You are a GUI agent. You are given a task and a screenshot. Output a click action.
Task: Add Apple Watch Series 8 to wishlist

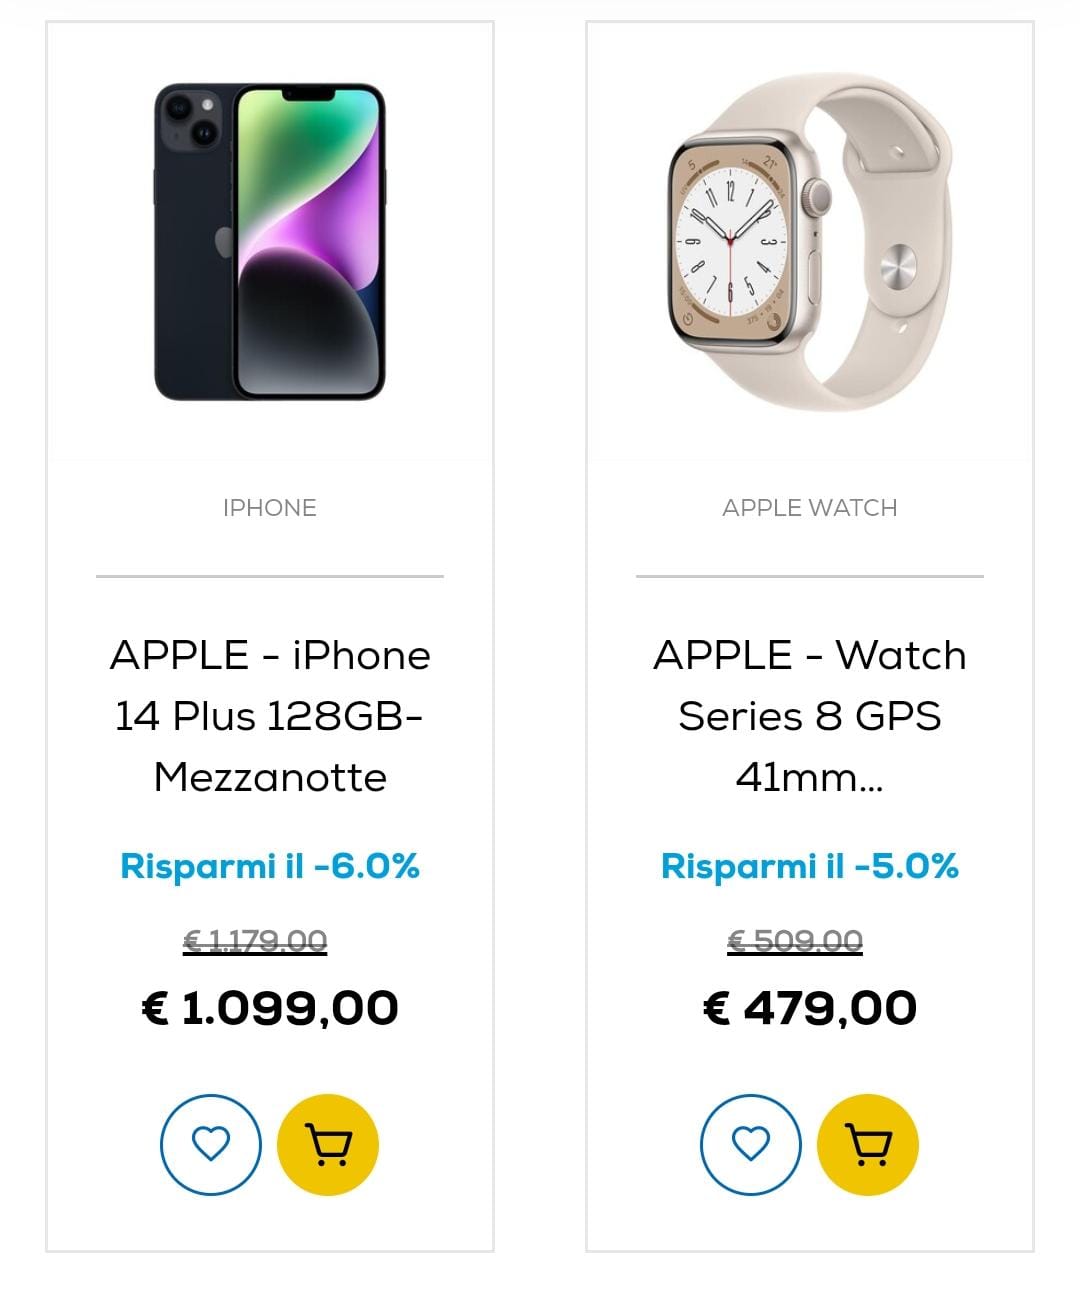pos(751,1144)
